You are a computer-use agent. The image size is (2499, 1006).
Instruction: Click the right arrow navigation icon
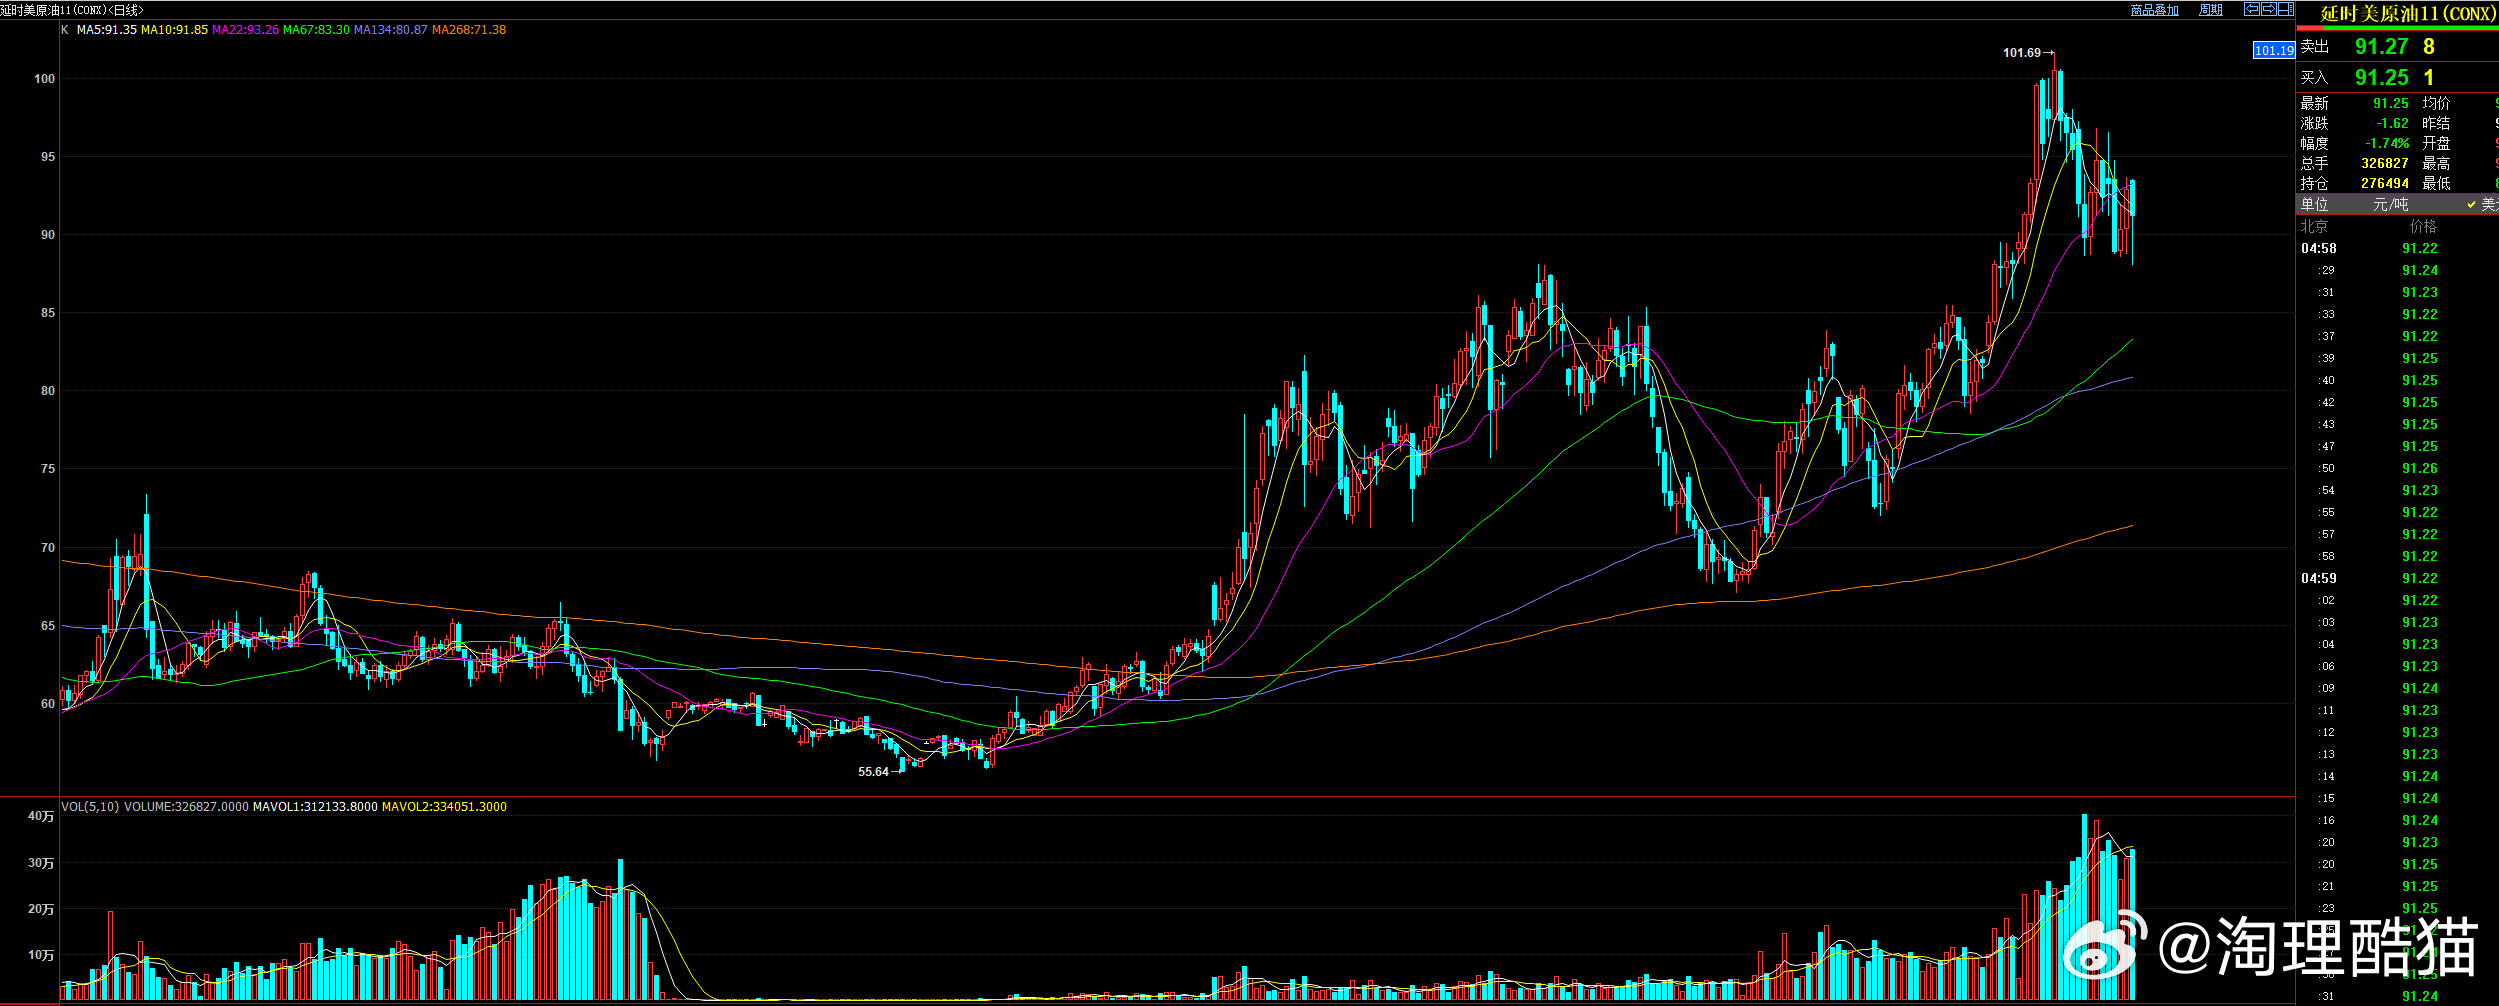[2269, 9]
